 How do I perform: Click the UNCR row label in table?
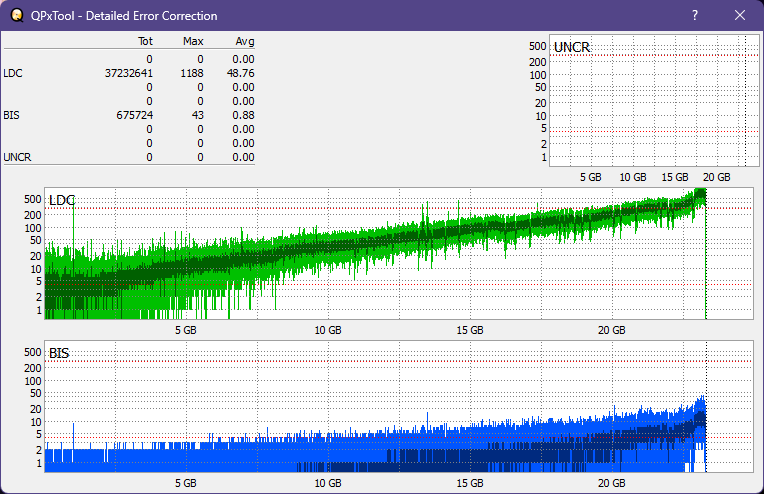(x=16, y=157)
